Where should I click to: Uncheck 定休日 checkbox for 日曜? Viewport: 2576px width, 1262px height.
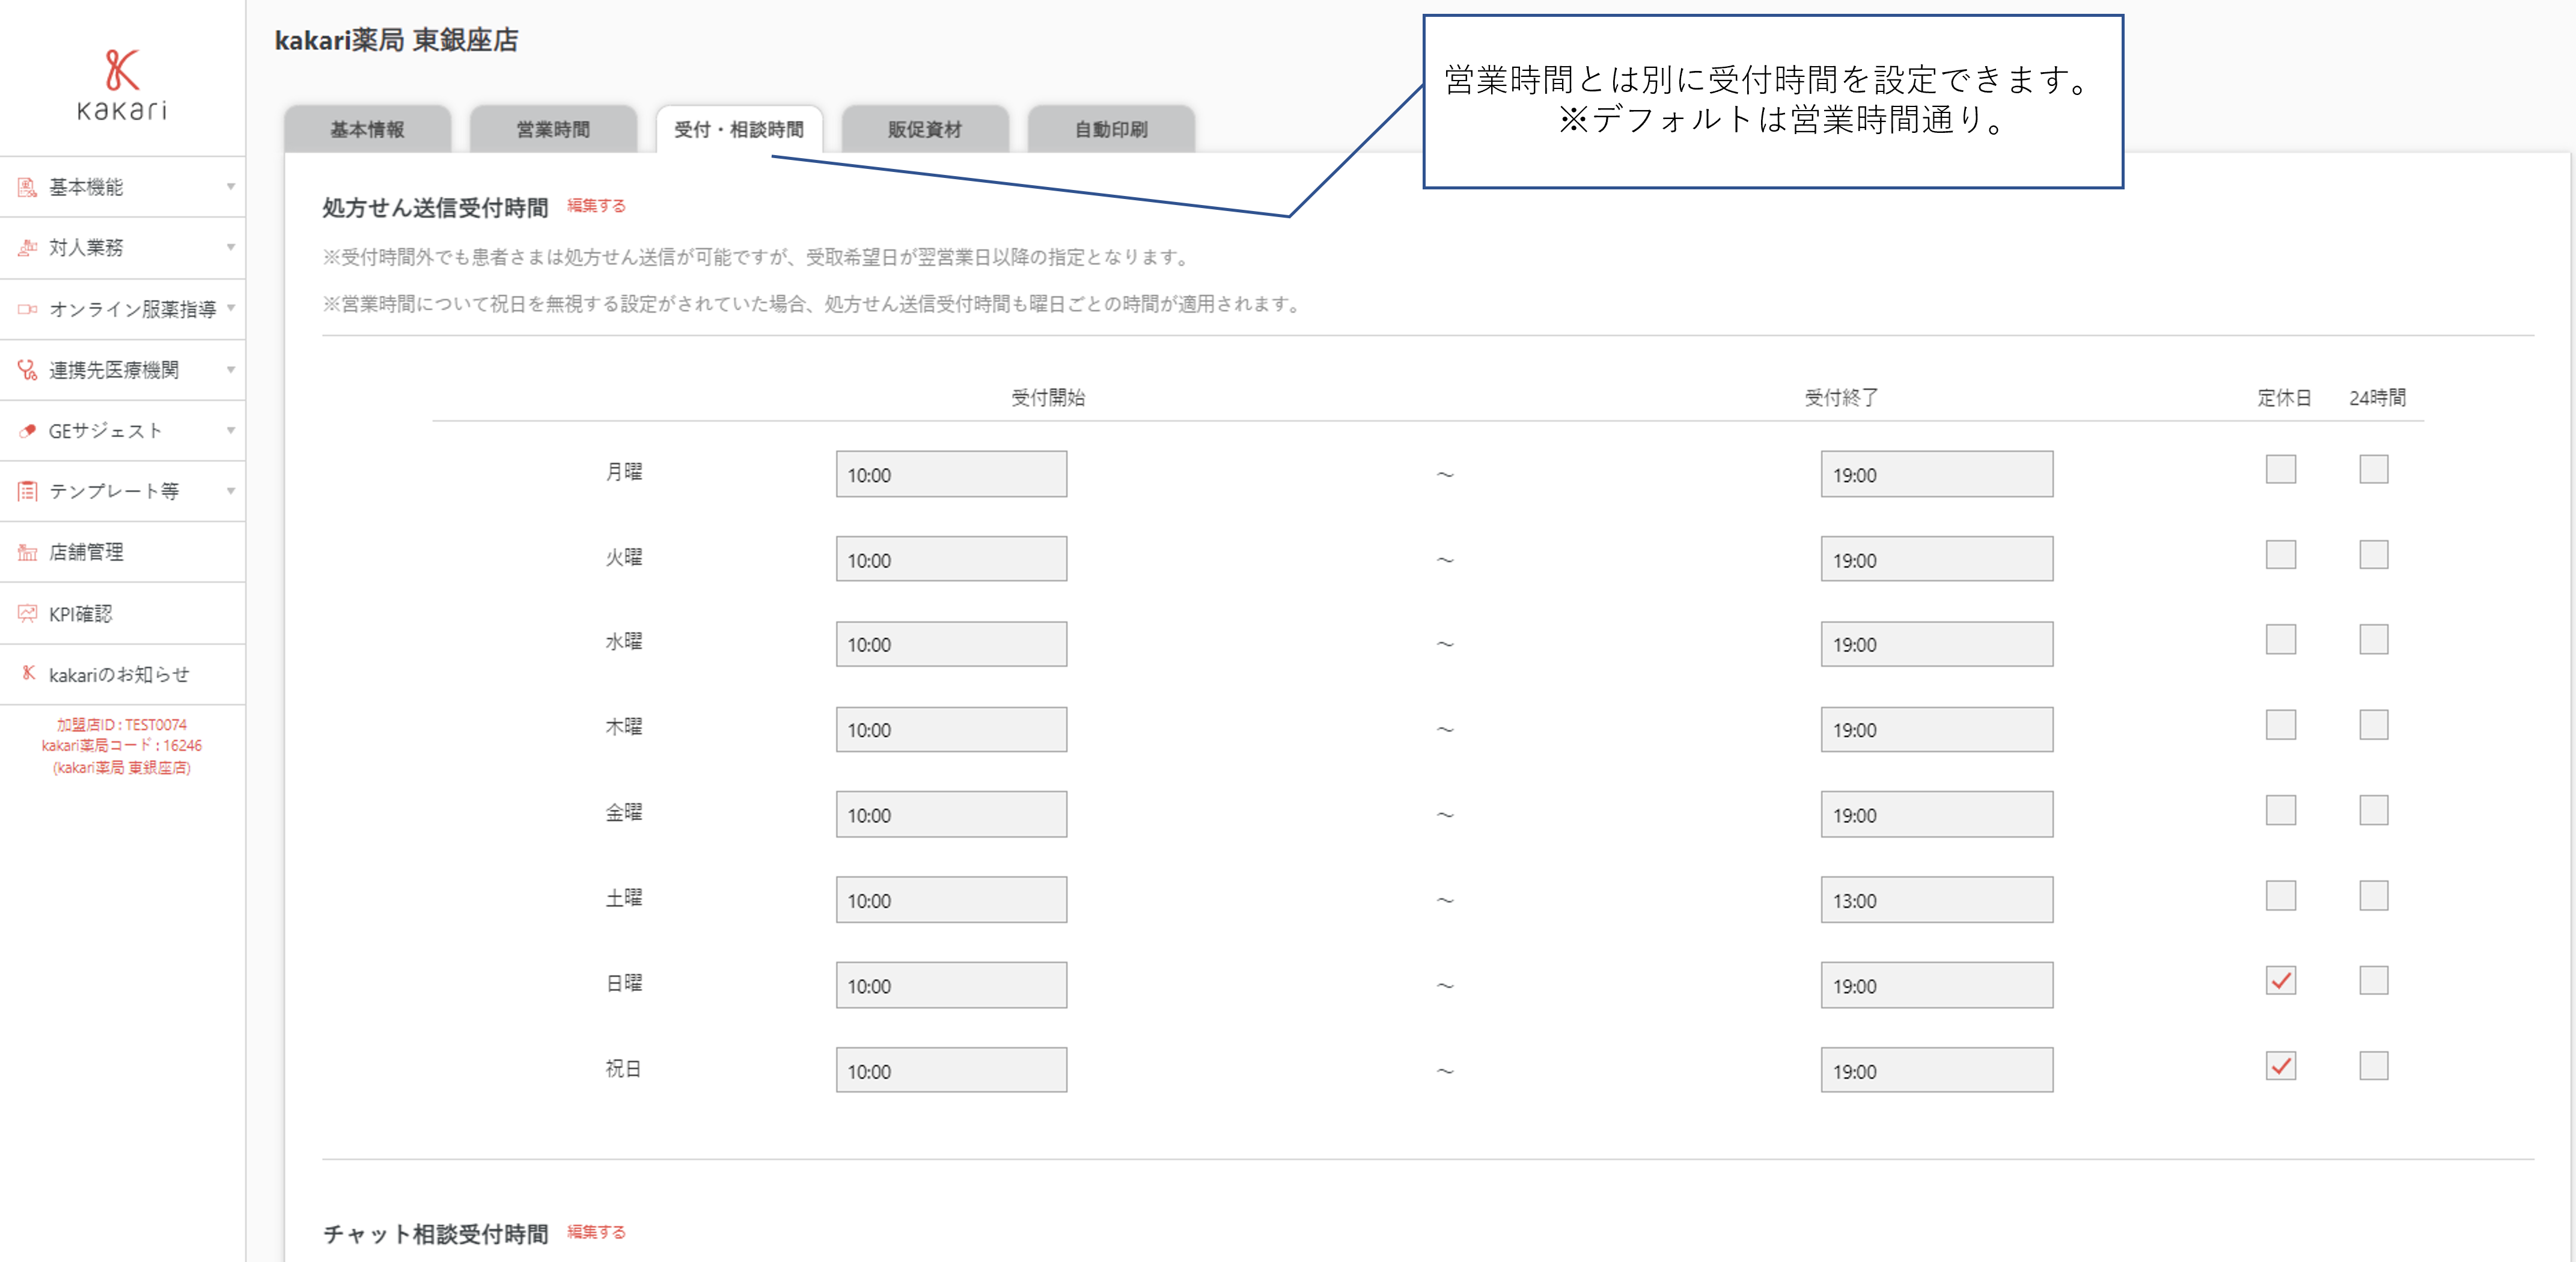(x=2280, y=980)
